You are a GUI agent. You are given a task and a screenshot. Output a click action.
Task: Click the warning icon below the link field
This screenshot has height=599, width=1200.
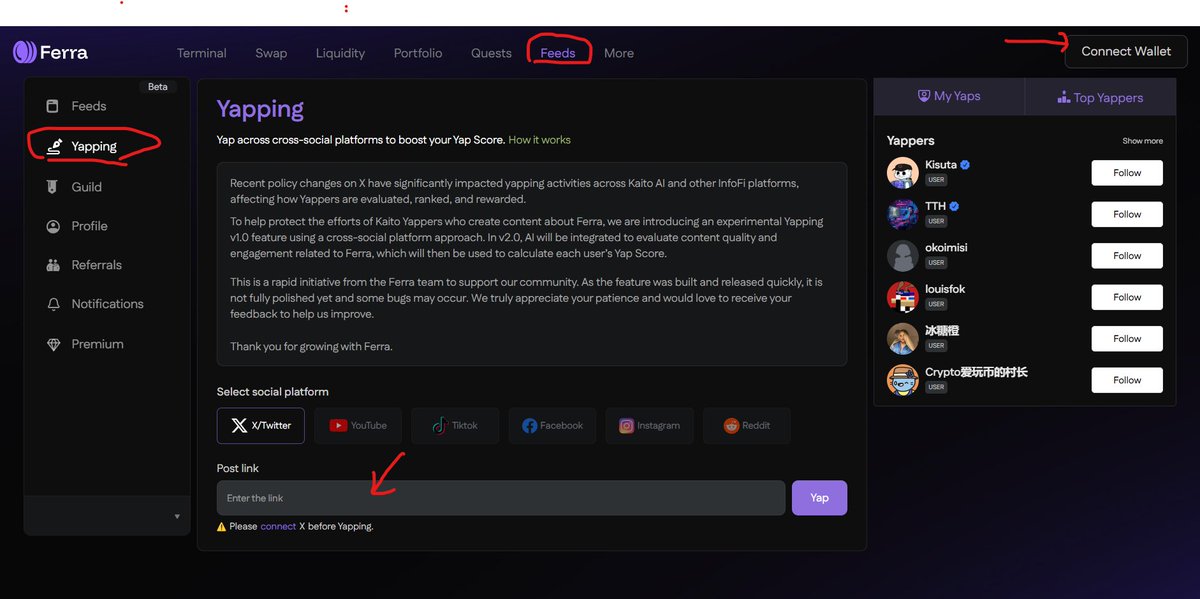tap(221, 526)
